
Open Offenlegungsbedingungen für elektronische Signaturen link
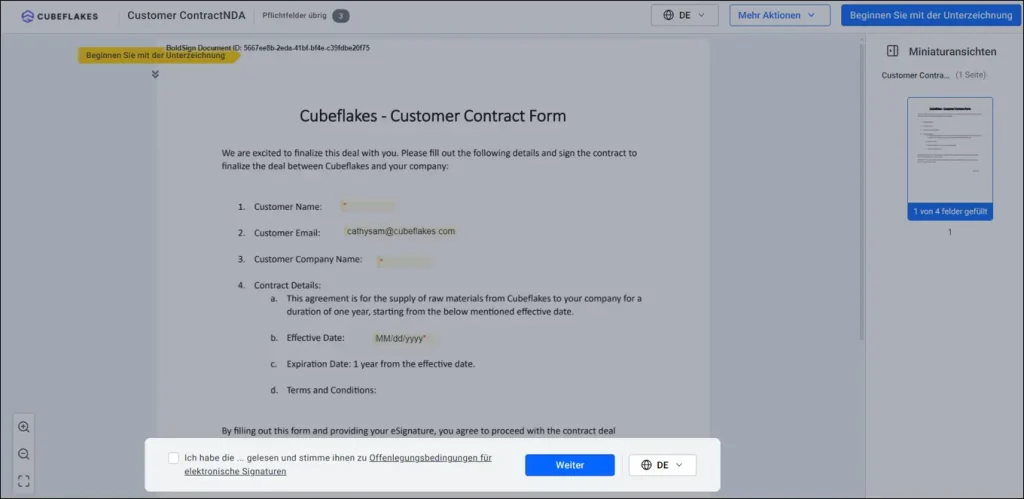tap(338, 464)
